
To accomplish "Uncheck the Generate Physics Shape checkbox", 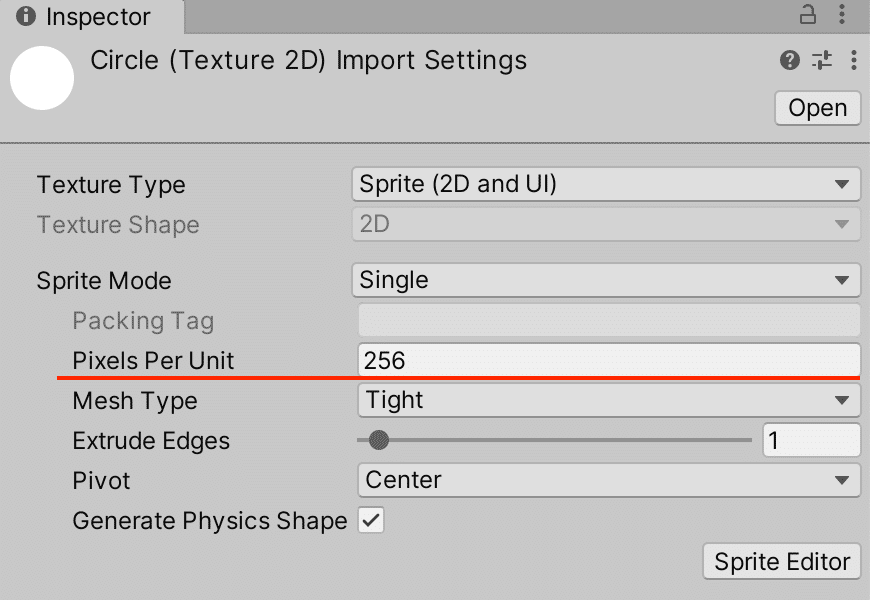I will click(369, 520).
